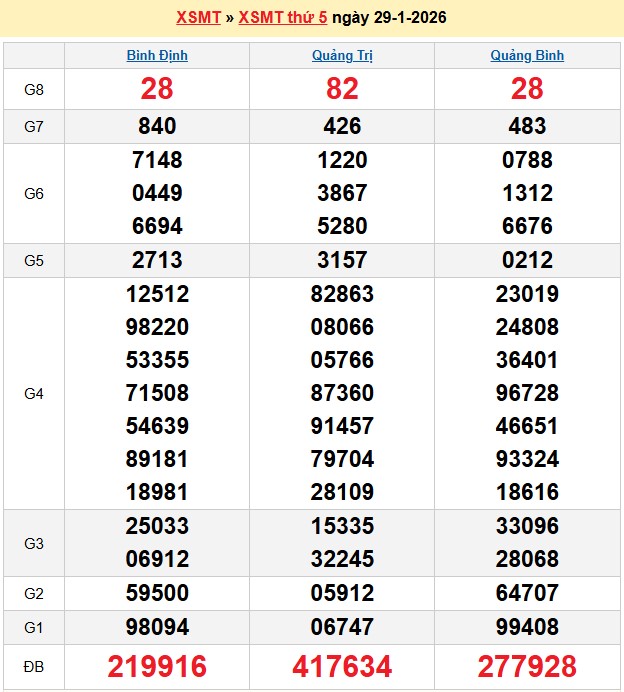Image resolution: width=624 pixels, height=692 pixels.
Task: Open the Quảng Bình province link
Action: (527, 55)
